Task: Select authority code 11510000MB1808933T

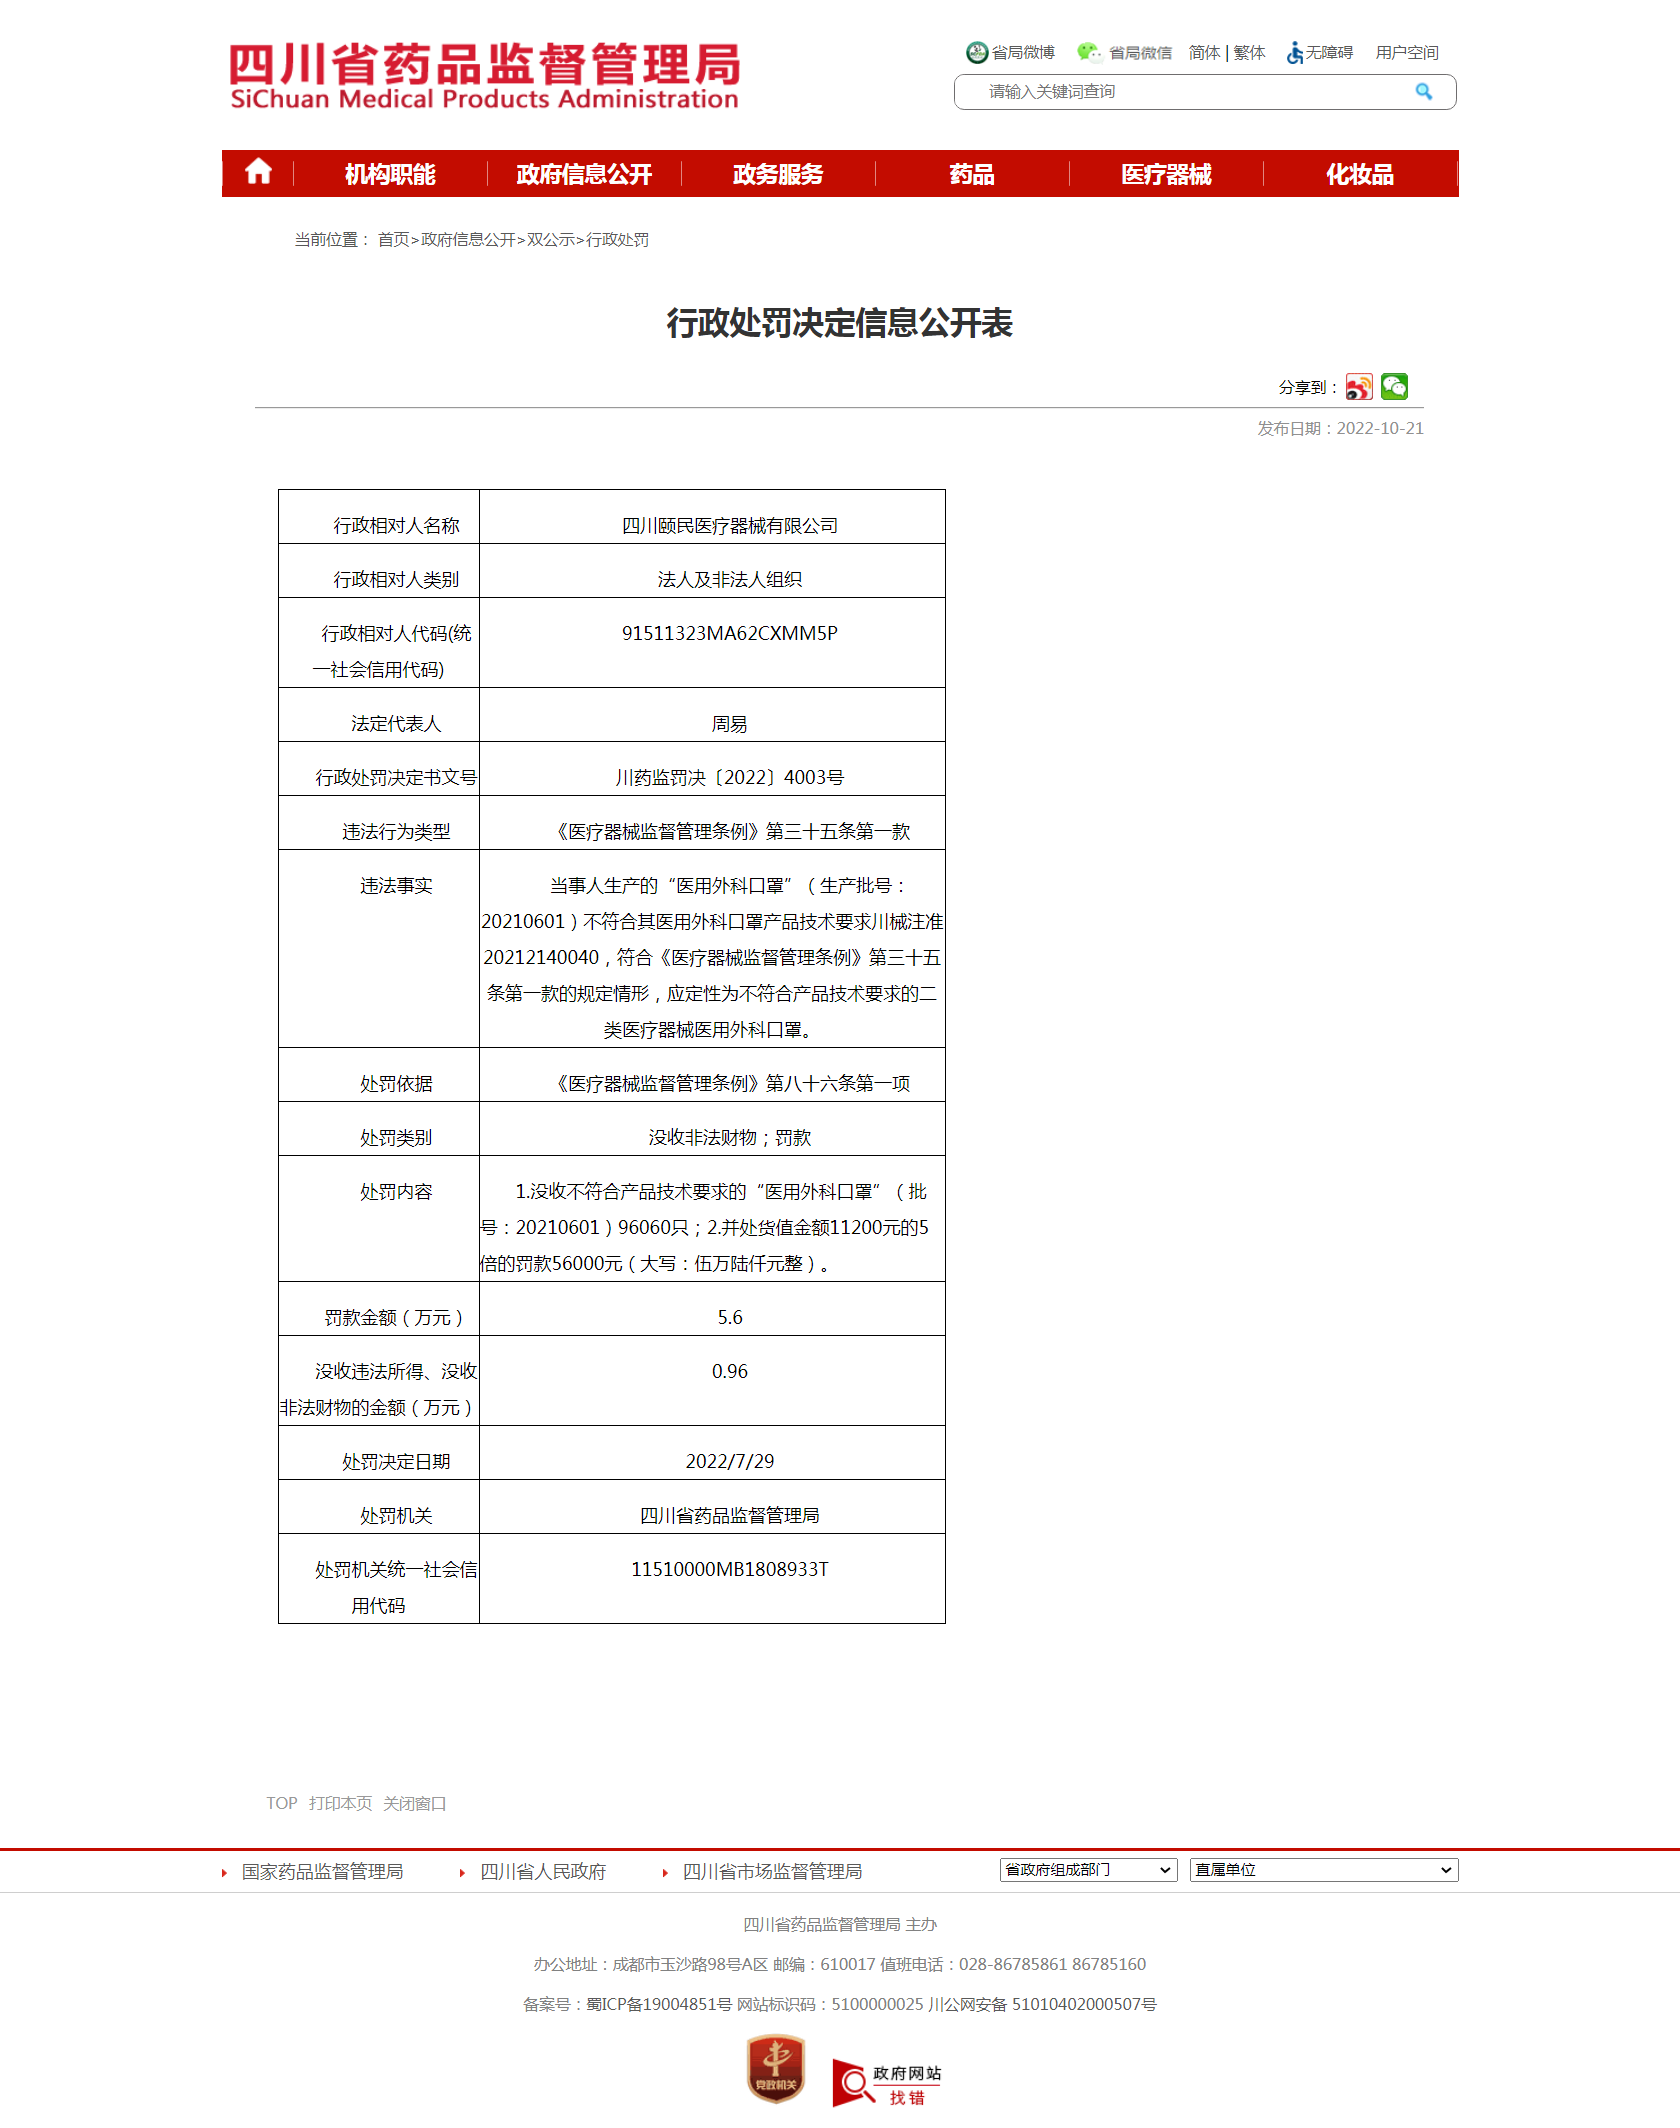Action: (x=730, y=1569)
